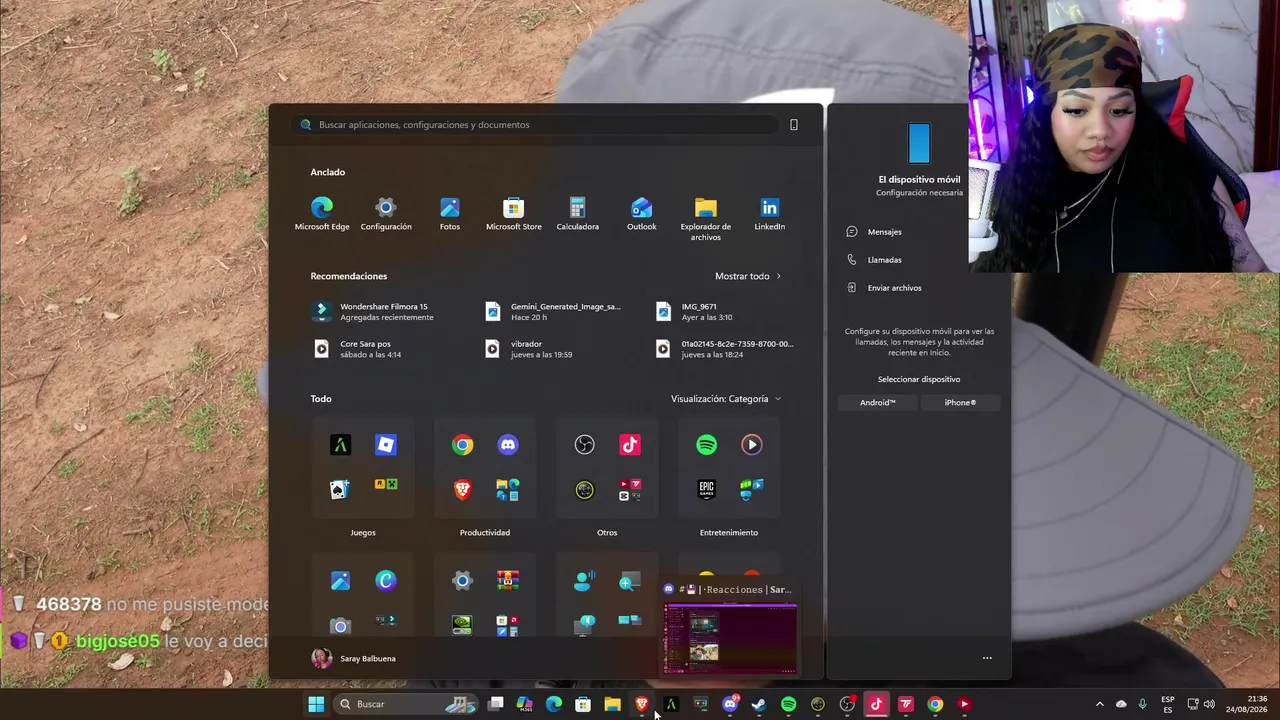The width and height of the screenshot is (1280, 720).
Task: Launch Discord from the Productividad group
Action: [x=508, y=445]
